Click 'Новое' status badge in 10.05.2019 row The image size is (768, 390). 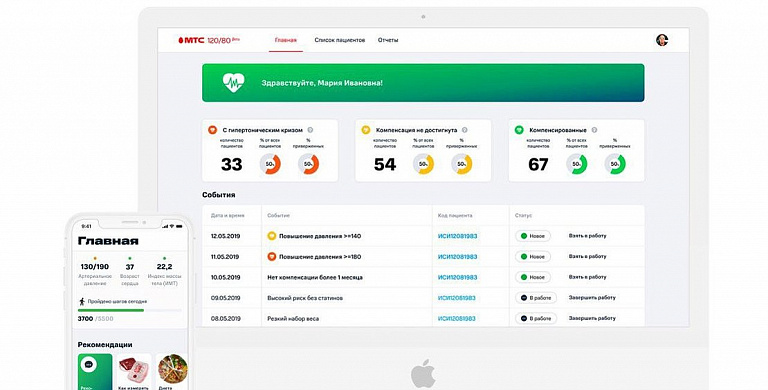click(x=533, y=277)
